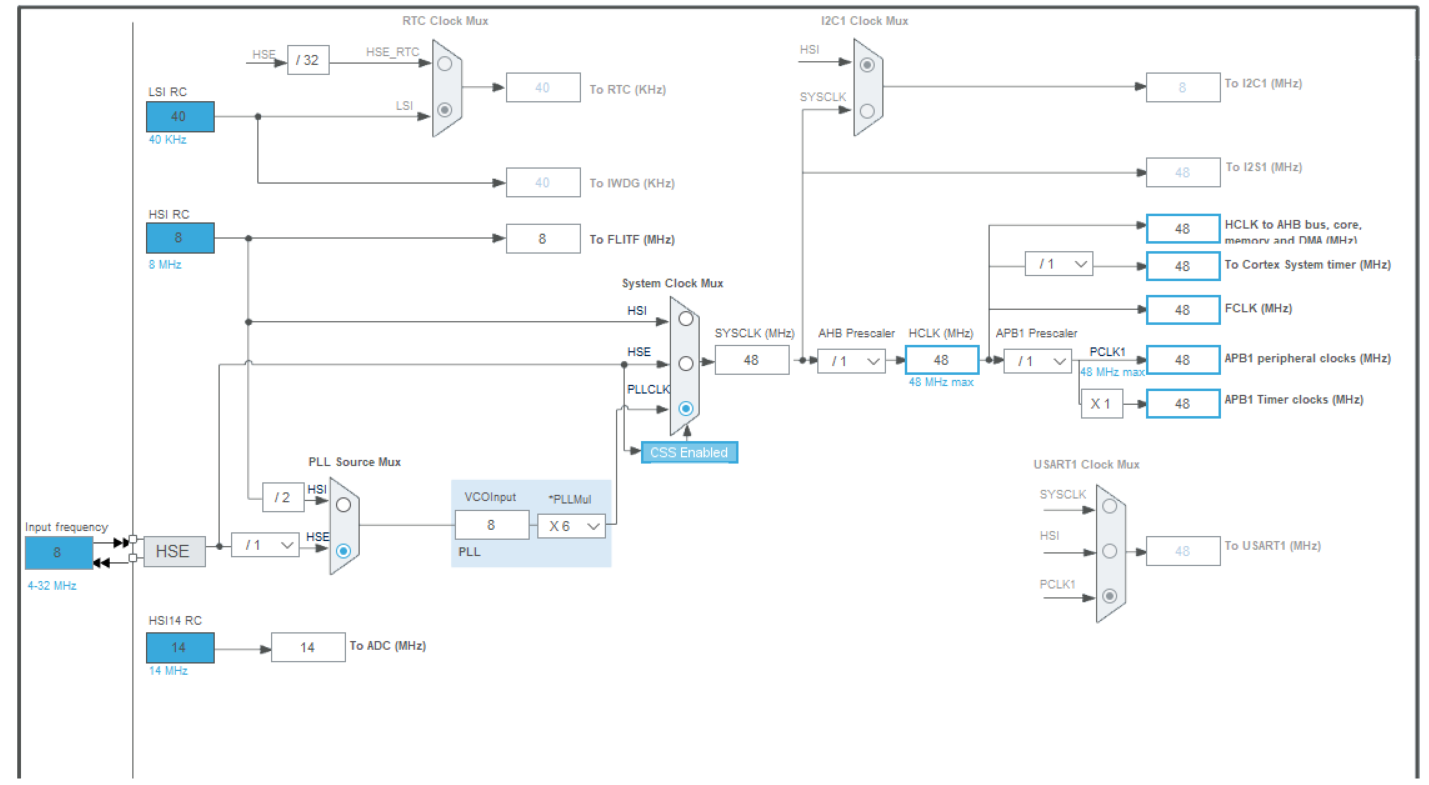Select SYSCLK in the I2C1 Clock Mux

(867, 111)
